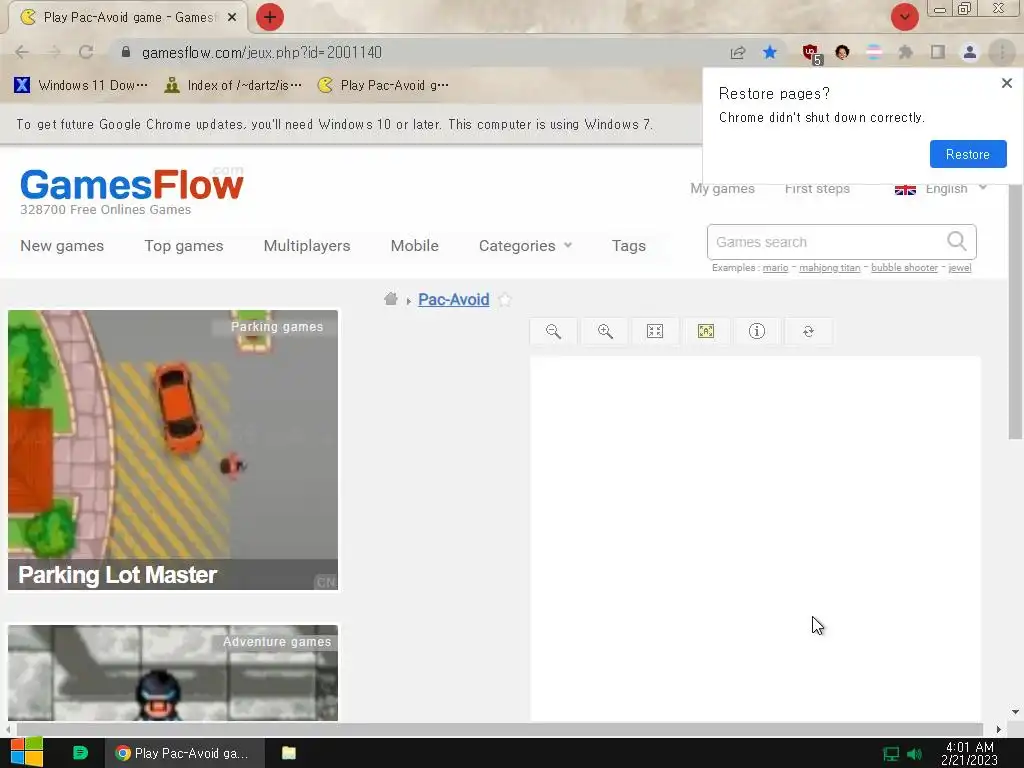Reload the page in Chrome

coord(86,52)
